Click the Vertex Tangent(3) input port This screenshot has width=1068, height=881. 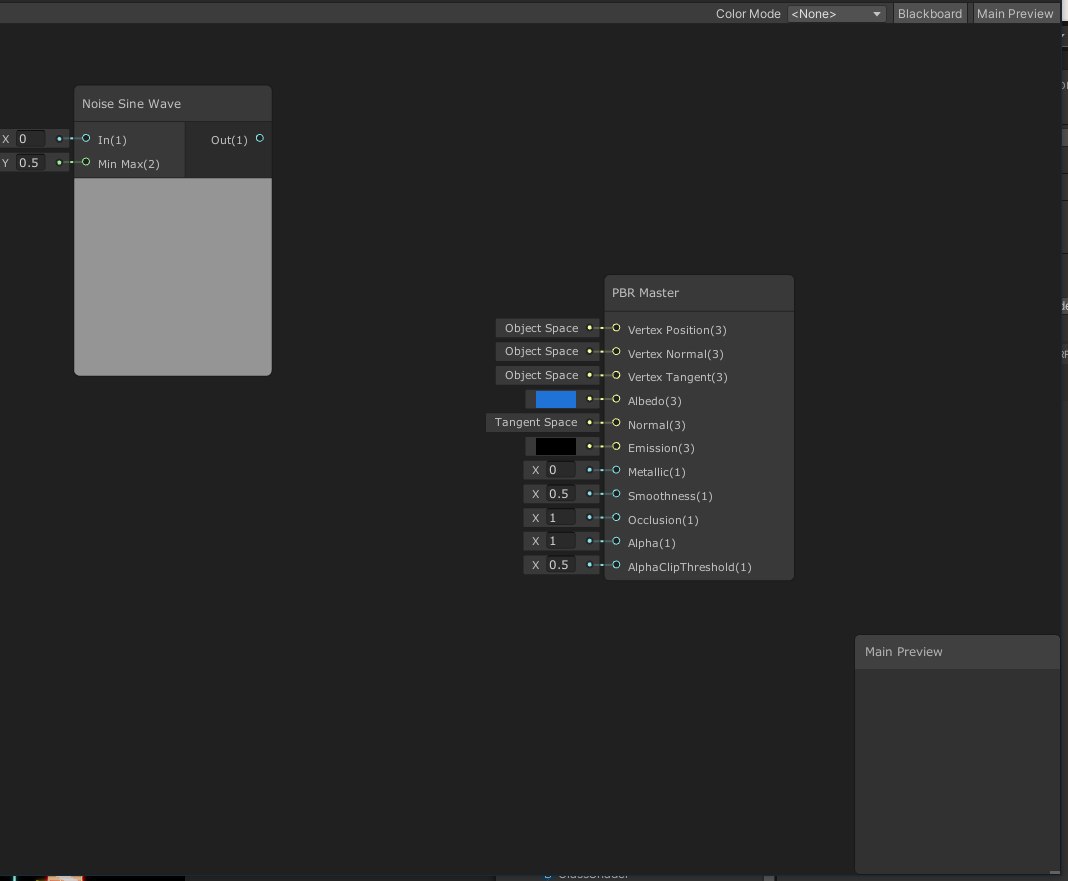(616, 375)
